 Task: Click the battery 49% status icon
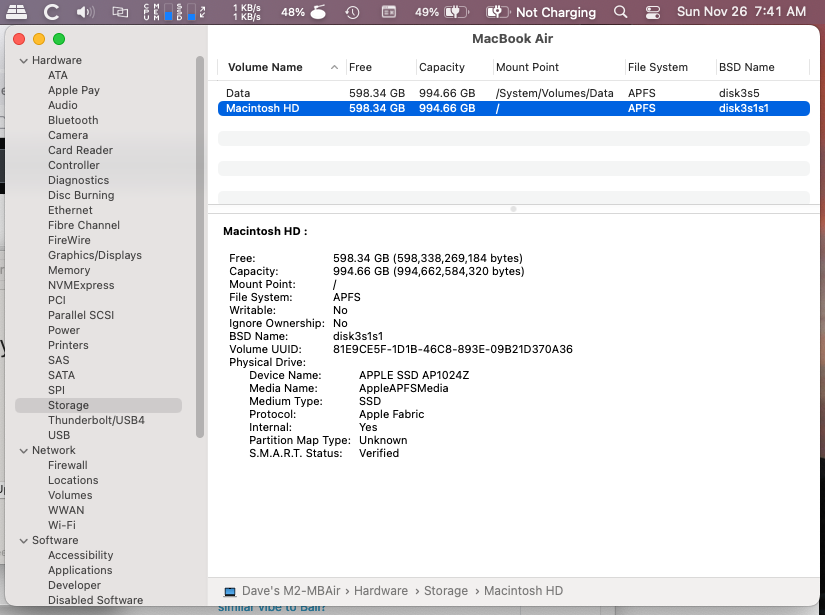441,12
